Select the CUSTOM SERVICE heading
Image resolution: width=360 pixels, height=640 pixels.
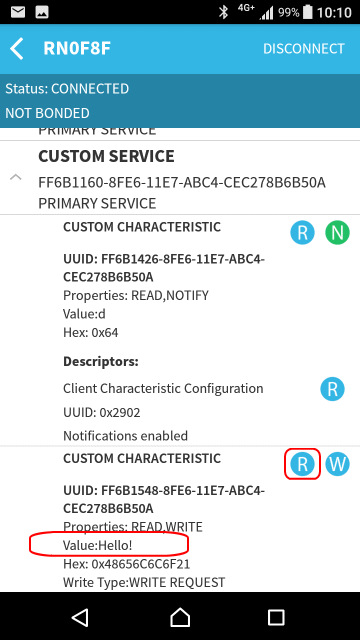click(107, 156)
